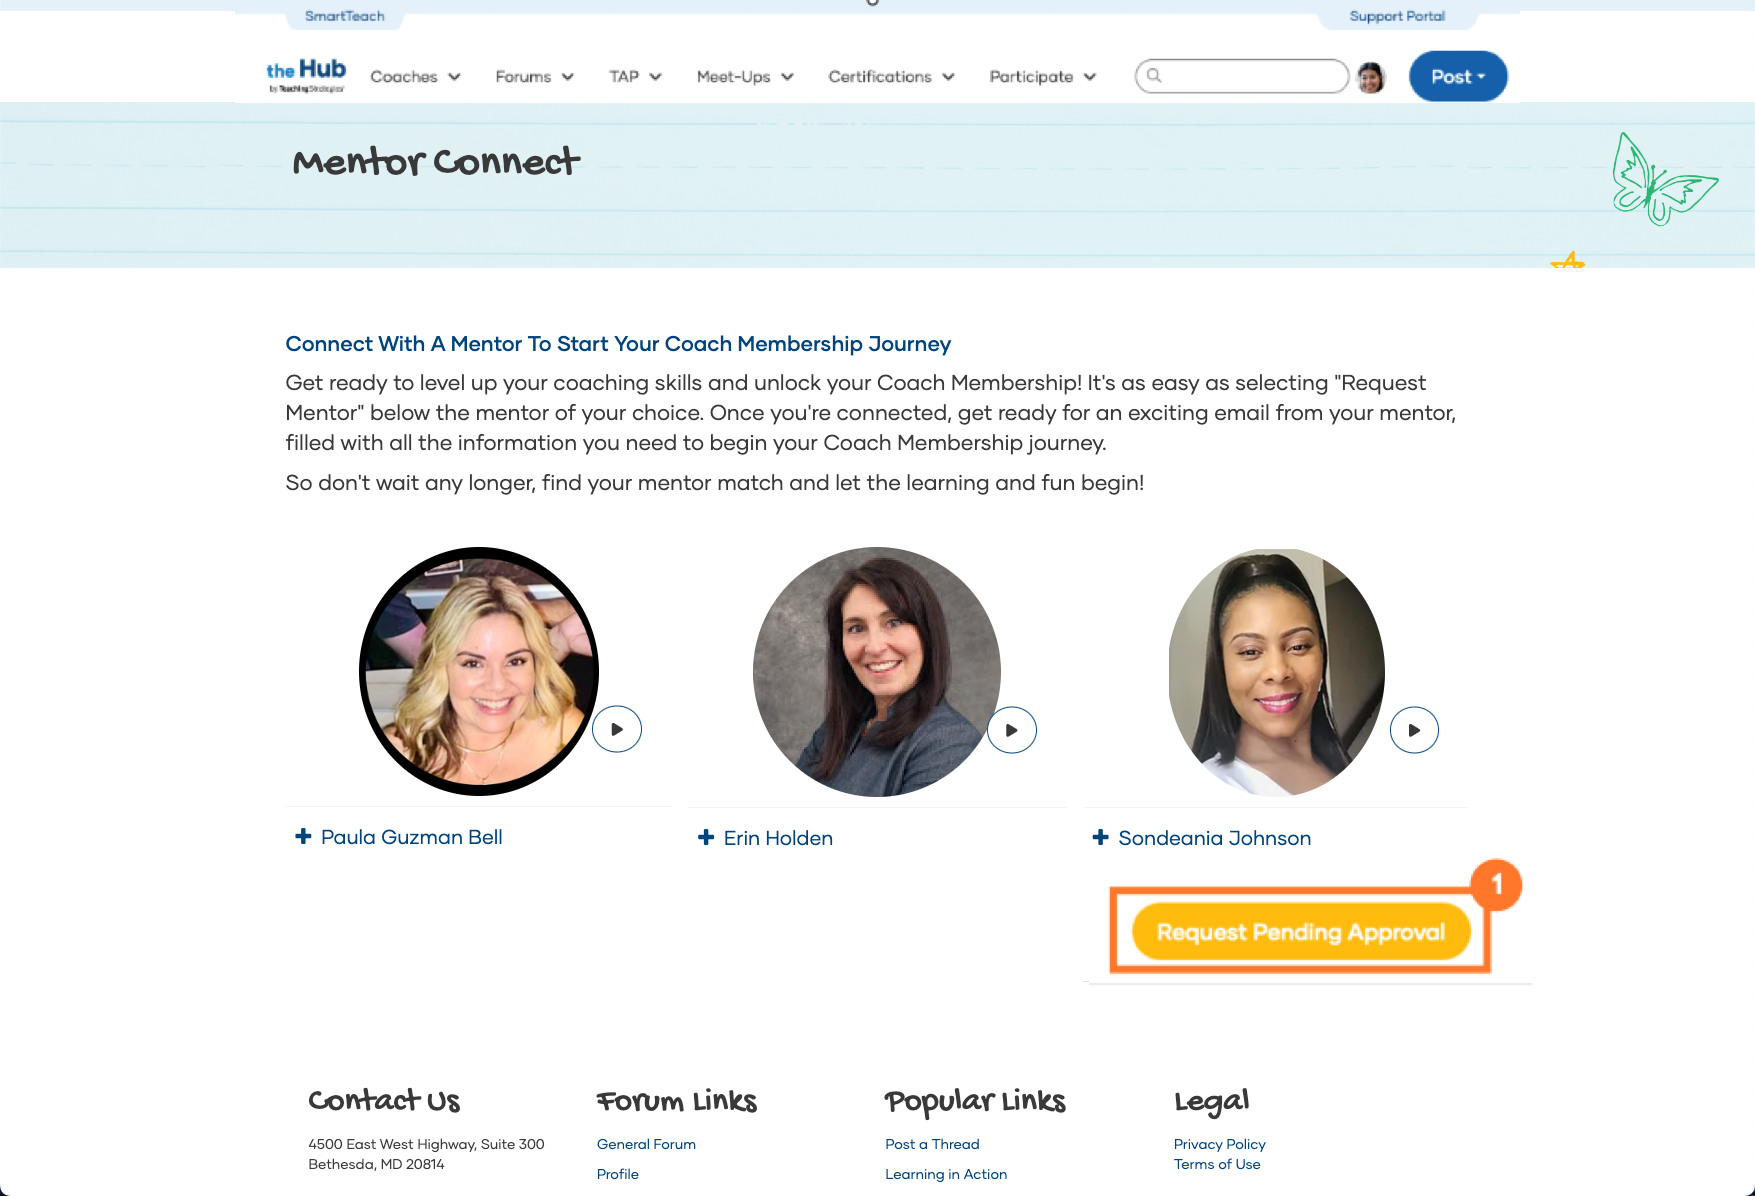This screenshot has width=1755, height=1196.
Task: Expand the Certifications menu
Action: click(891, 77)
